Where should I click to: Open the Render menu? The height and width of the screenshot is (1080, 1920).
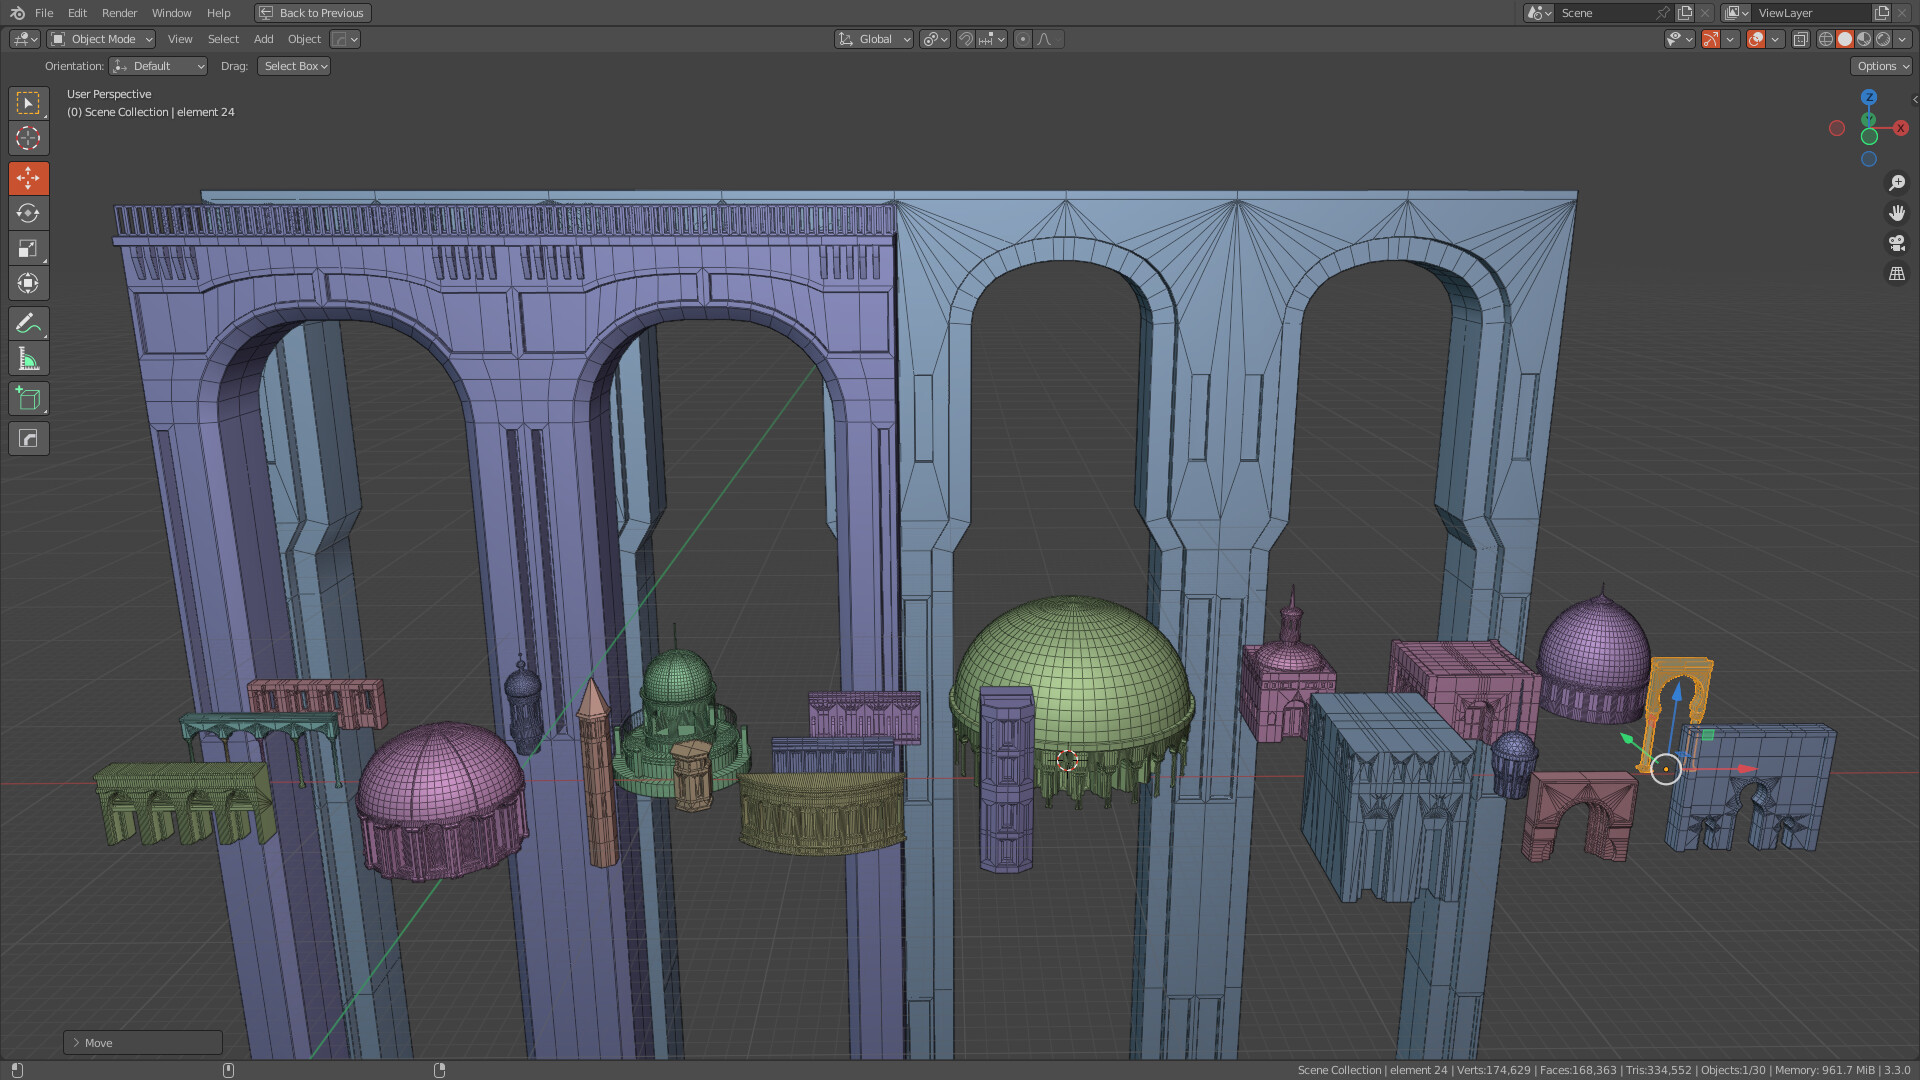pyautogui.click(x=119, y=13)
